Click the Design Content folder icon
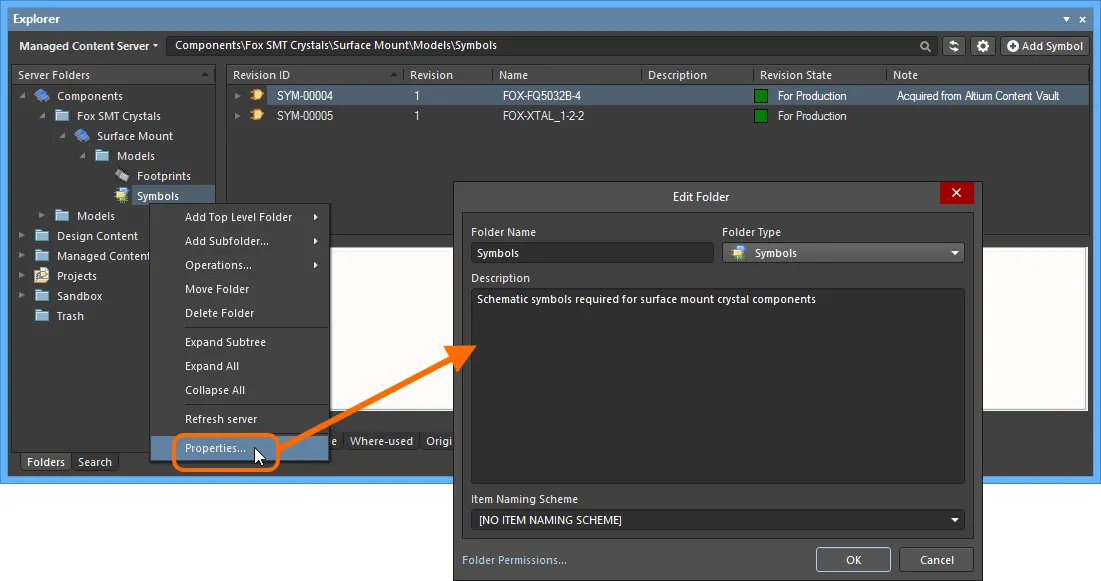The height and width of the screenshot is (581, 1101). tap(42, 236)
